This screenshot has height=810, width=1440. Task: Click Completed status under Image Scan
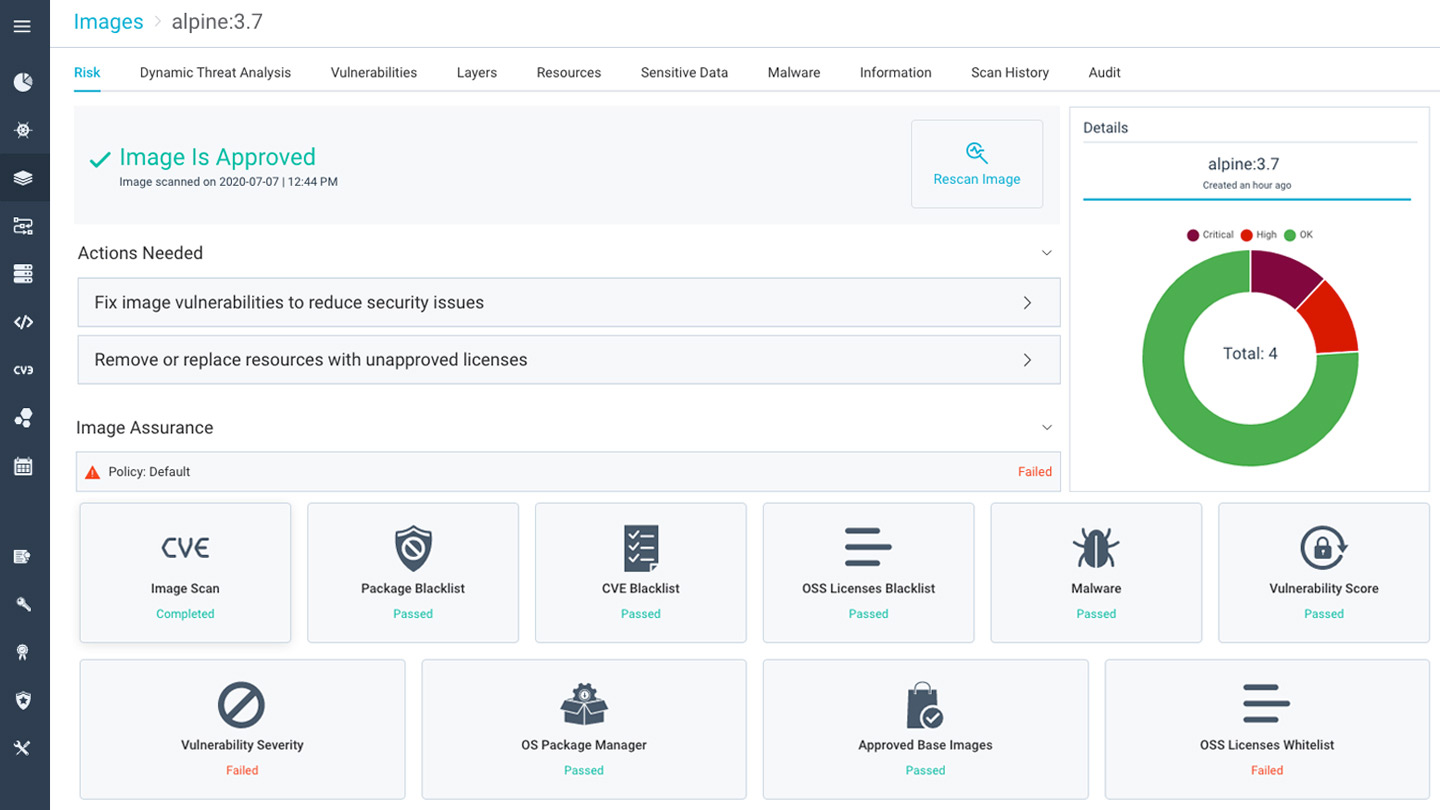point(185,614)
